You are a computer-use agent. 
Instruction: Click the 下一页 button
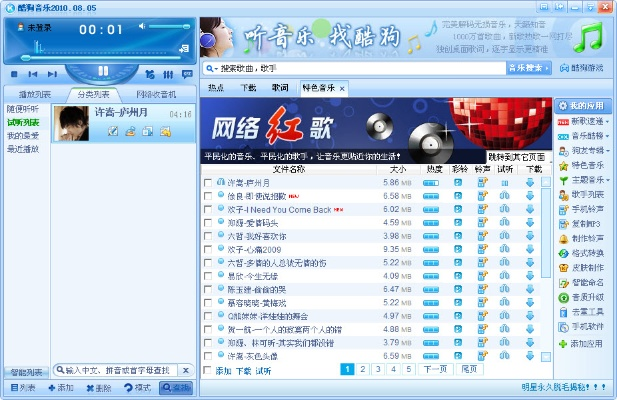pos(435,369)
